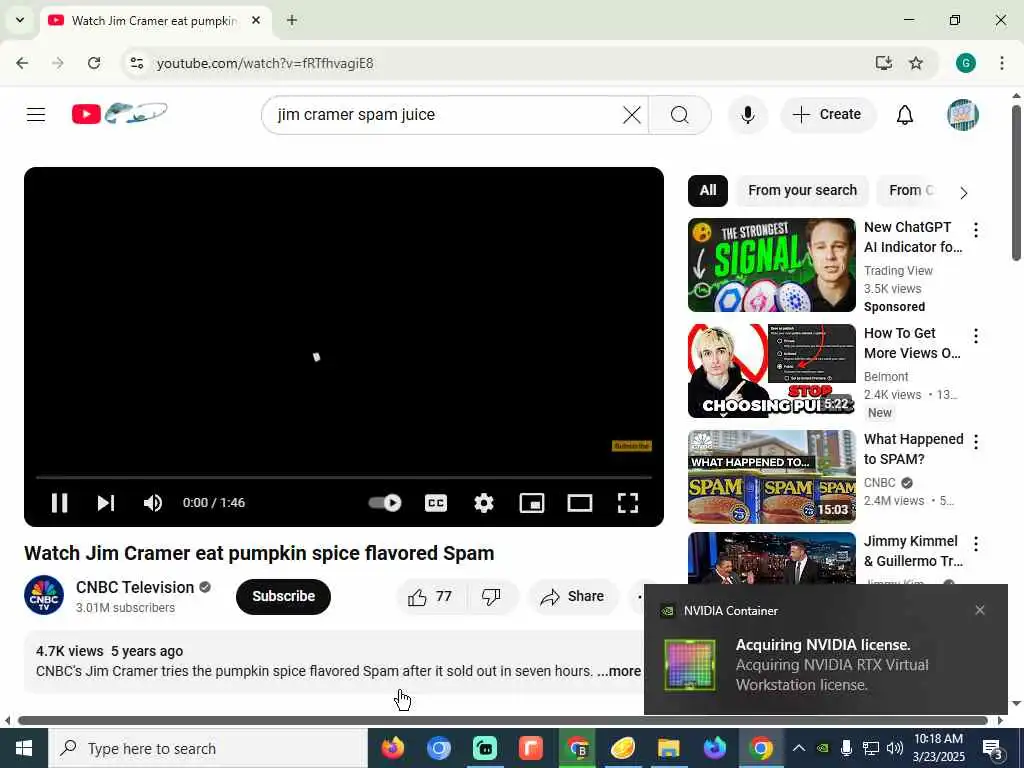Screen dimensions: 1024x768
Task: Reload the page
Action: coord(94,63)
